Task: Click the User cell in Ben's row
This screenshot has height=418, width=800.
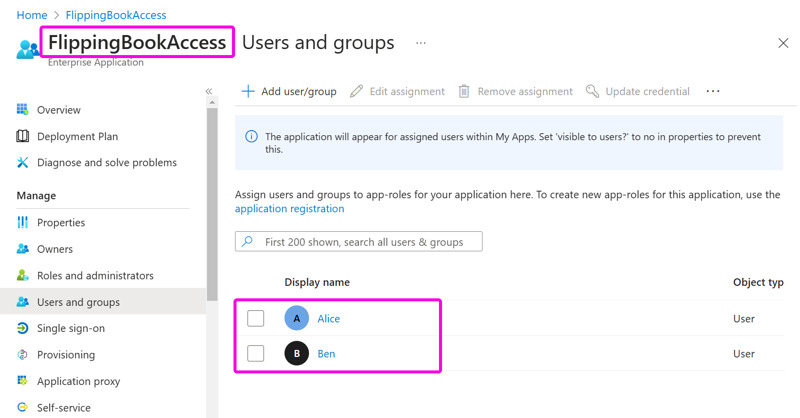Action: [x=744, y=353]
